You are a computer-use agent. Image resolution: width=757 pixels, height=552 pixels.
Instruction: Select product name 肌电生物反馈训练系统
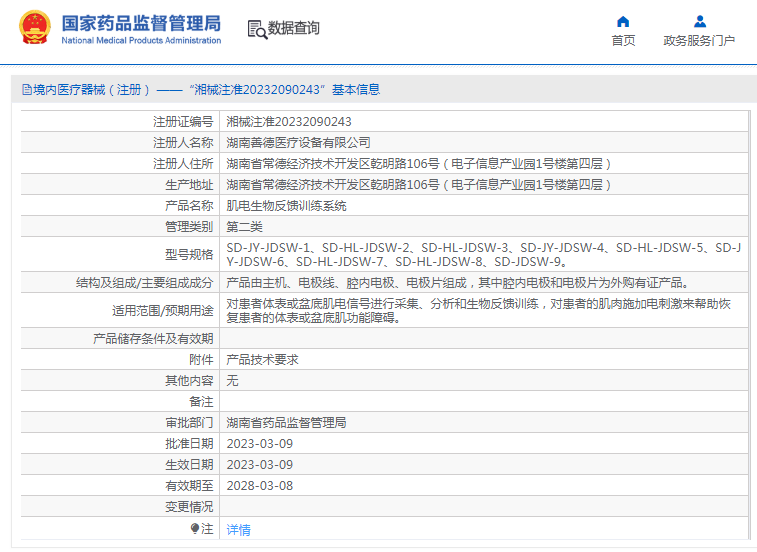click(286, 206)
